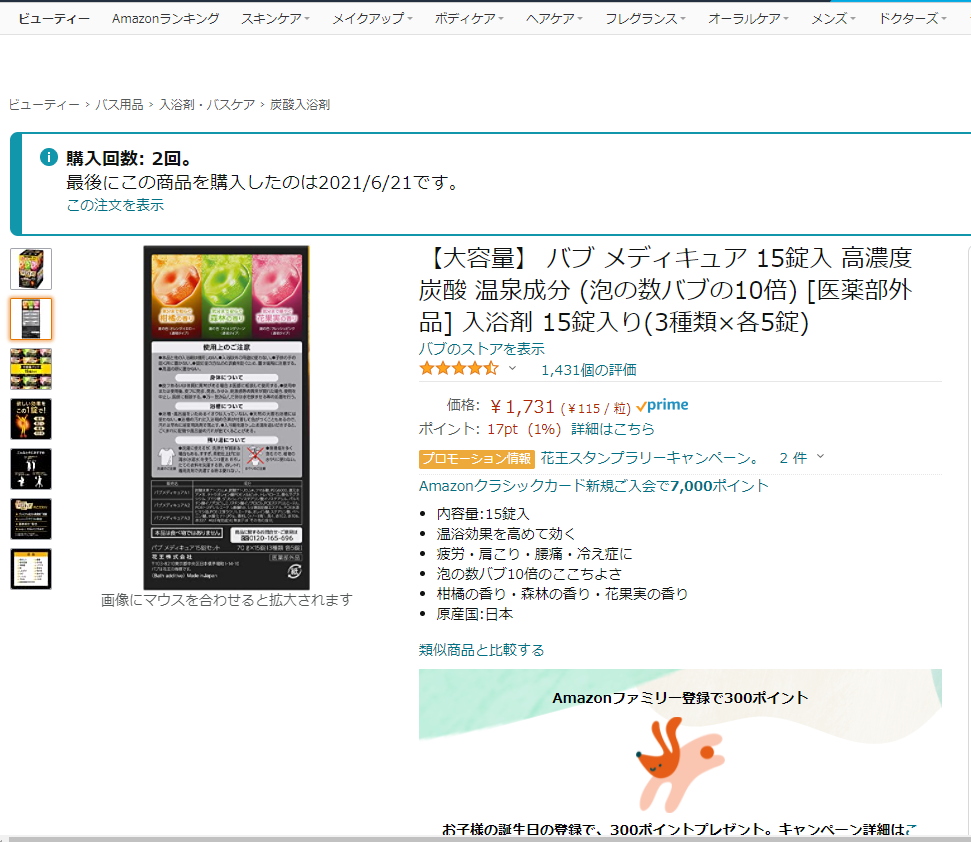Expand the メンズ dropdown menu
Viewport: 971px width, 842px height.
pyautogui.click(x=833, y=19)
